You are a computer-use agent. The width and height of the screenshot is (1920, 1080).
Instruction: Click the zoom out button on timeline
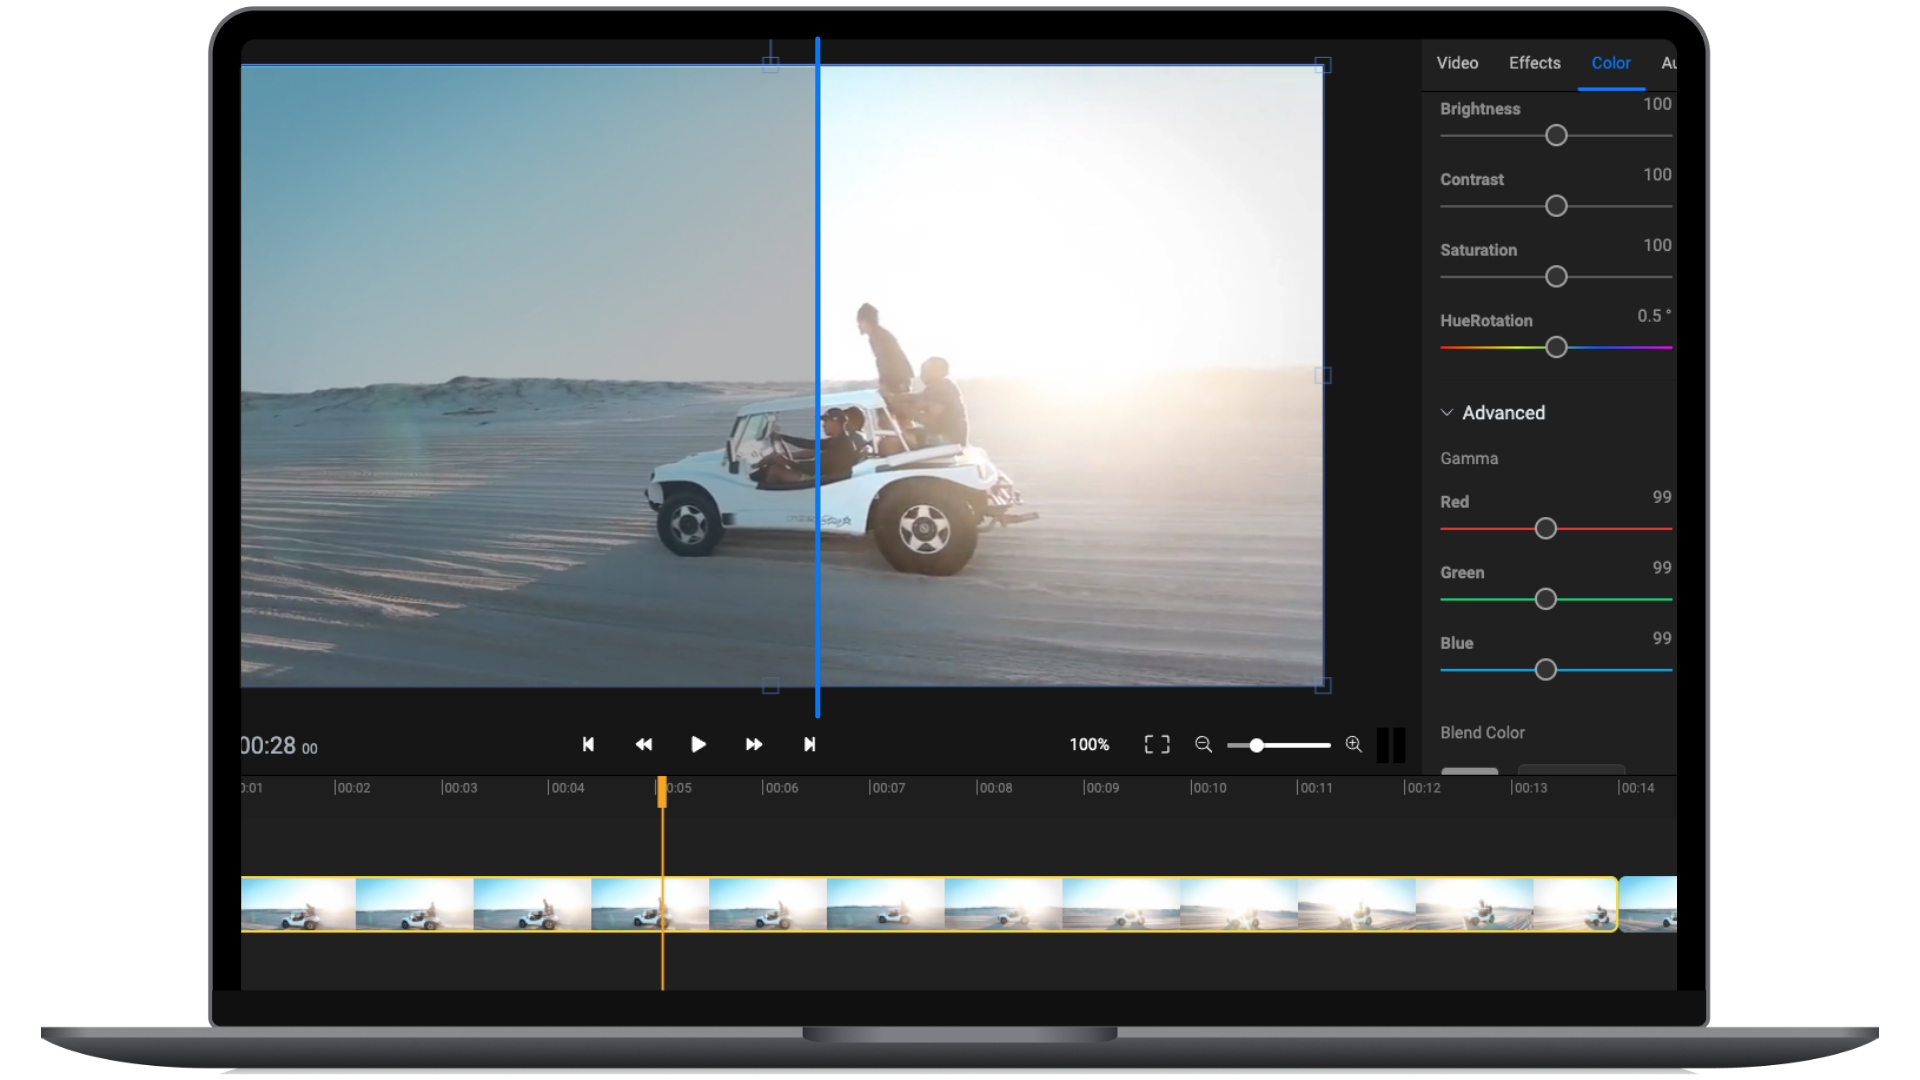point(1204,745)
